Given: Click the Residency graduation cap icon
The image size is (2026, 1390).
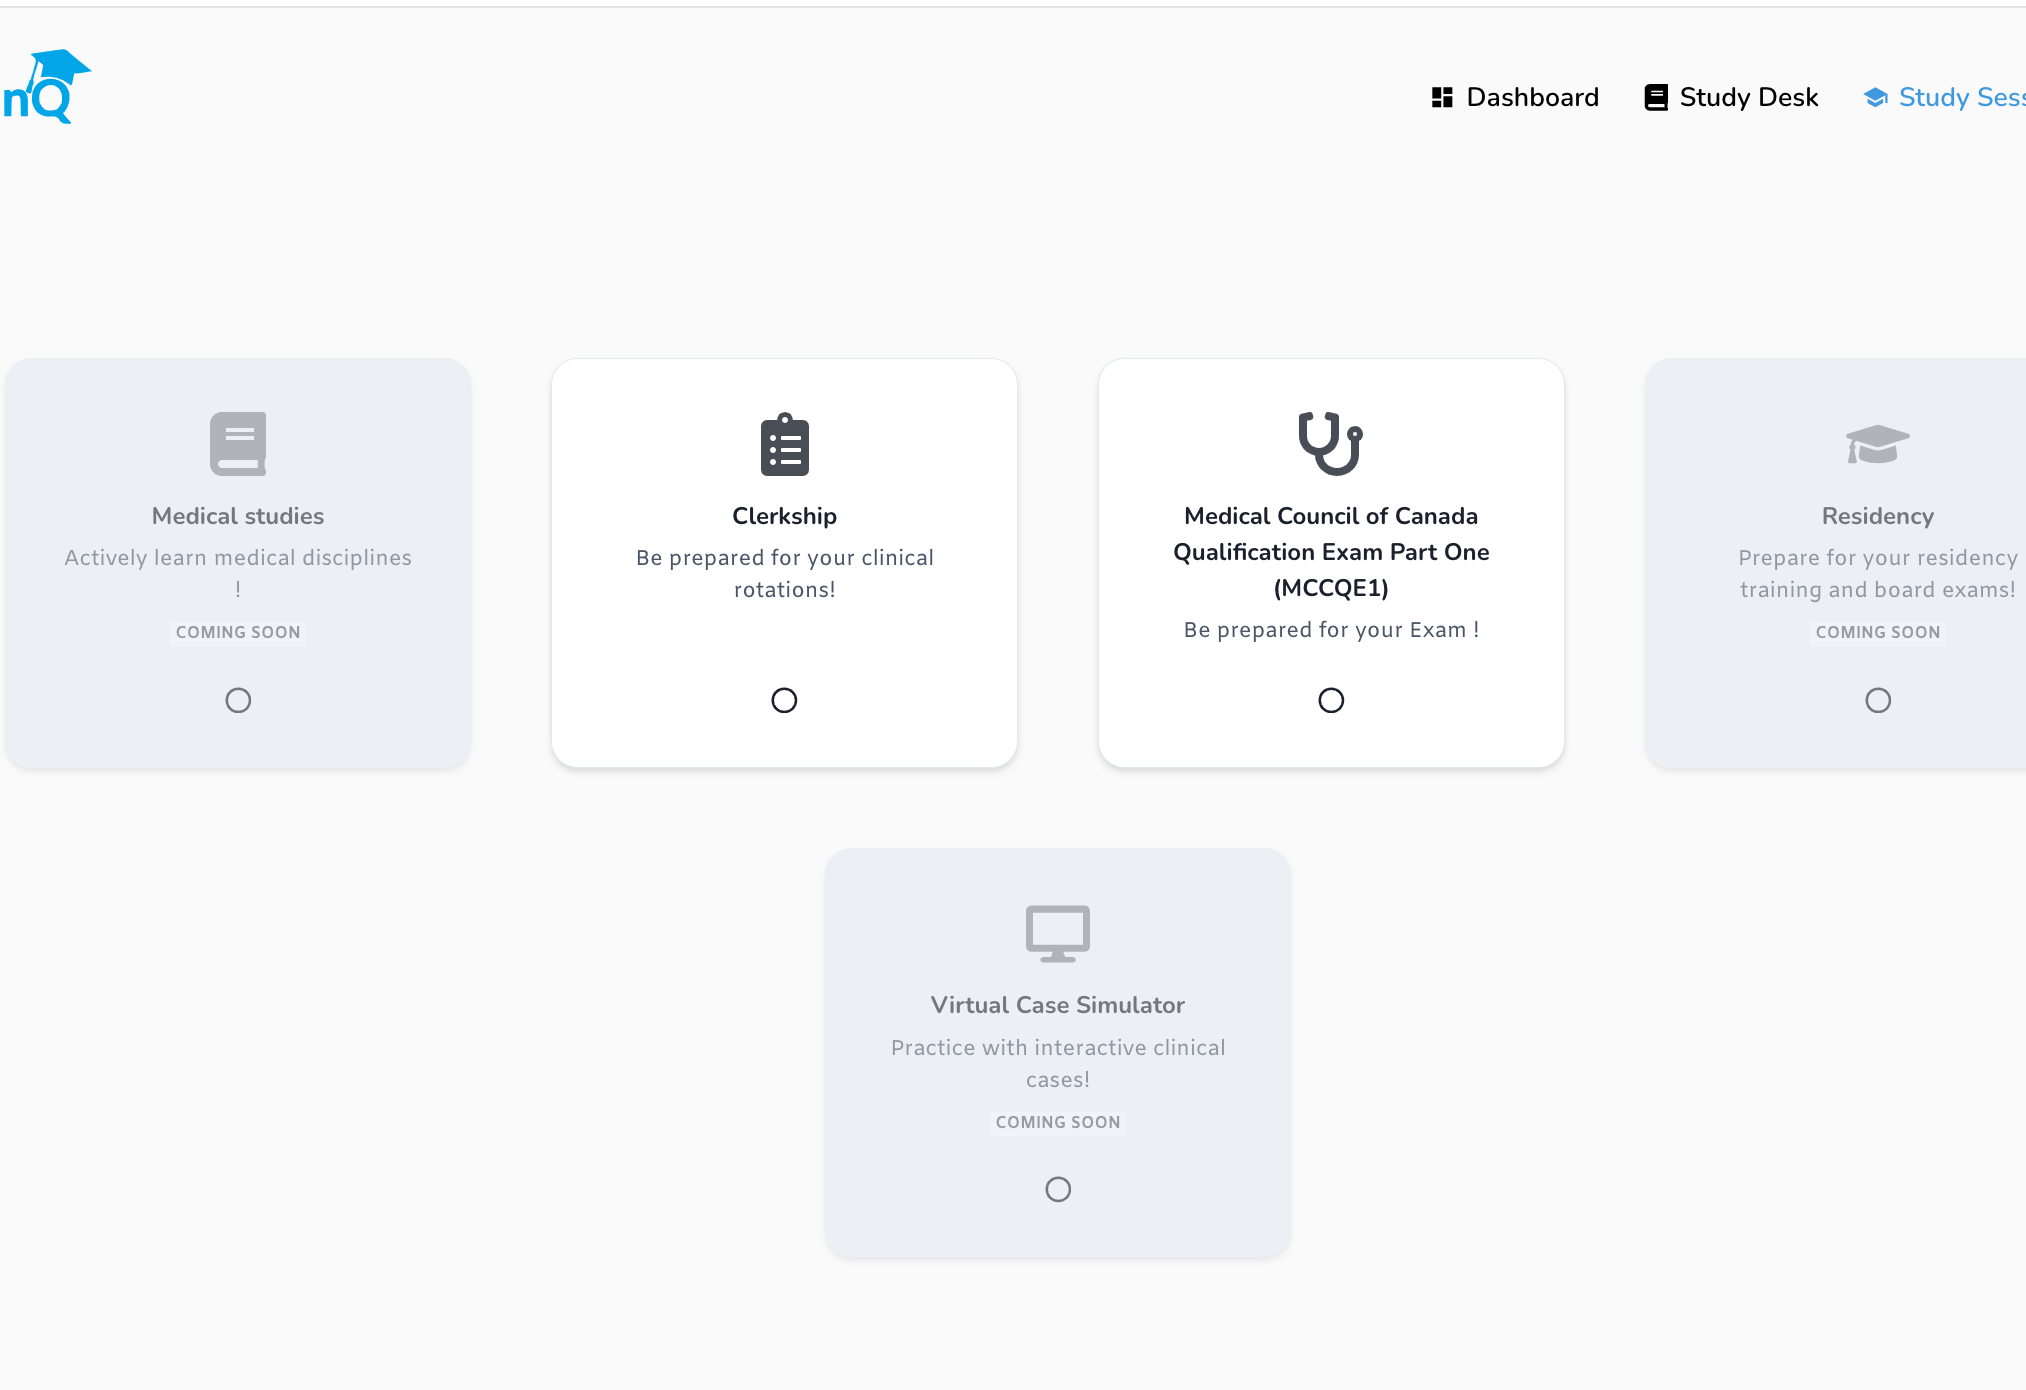Looking at the screenshot, I should pos(1877,444).
